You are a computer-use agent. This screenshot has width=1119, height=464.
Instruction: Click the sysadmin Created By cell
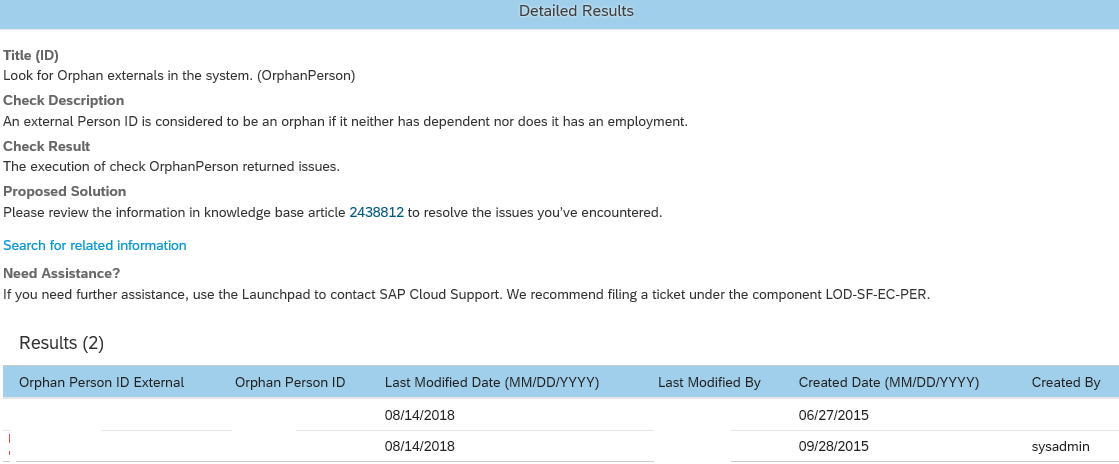pyautogui.click(x=1060, y=447)
